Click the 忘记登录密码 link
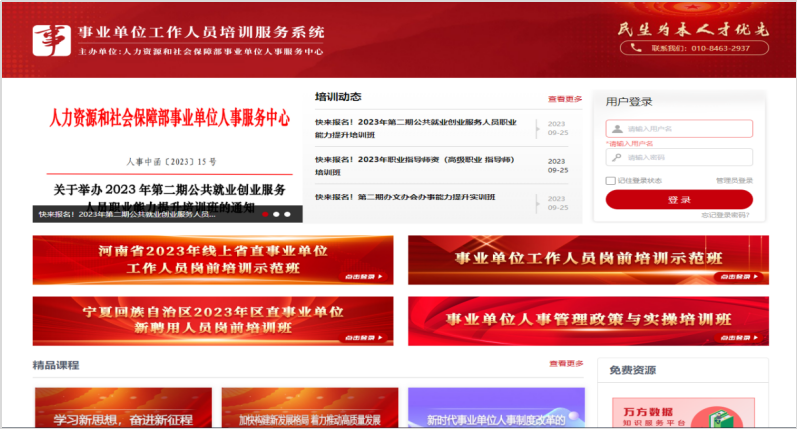Screen dimensions: 797x429 click(x=724, y=215)
